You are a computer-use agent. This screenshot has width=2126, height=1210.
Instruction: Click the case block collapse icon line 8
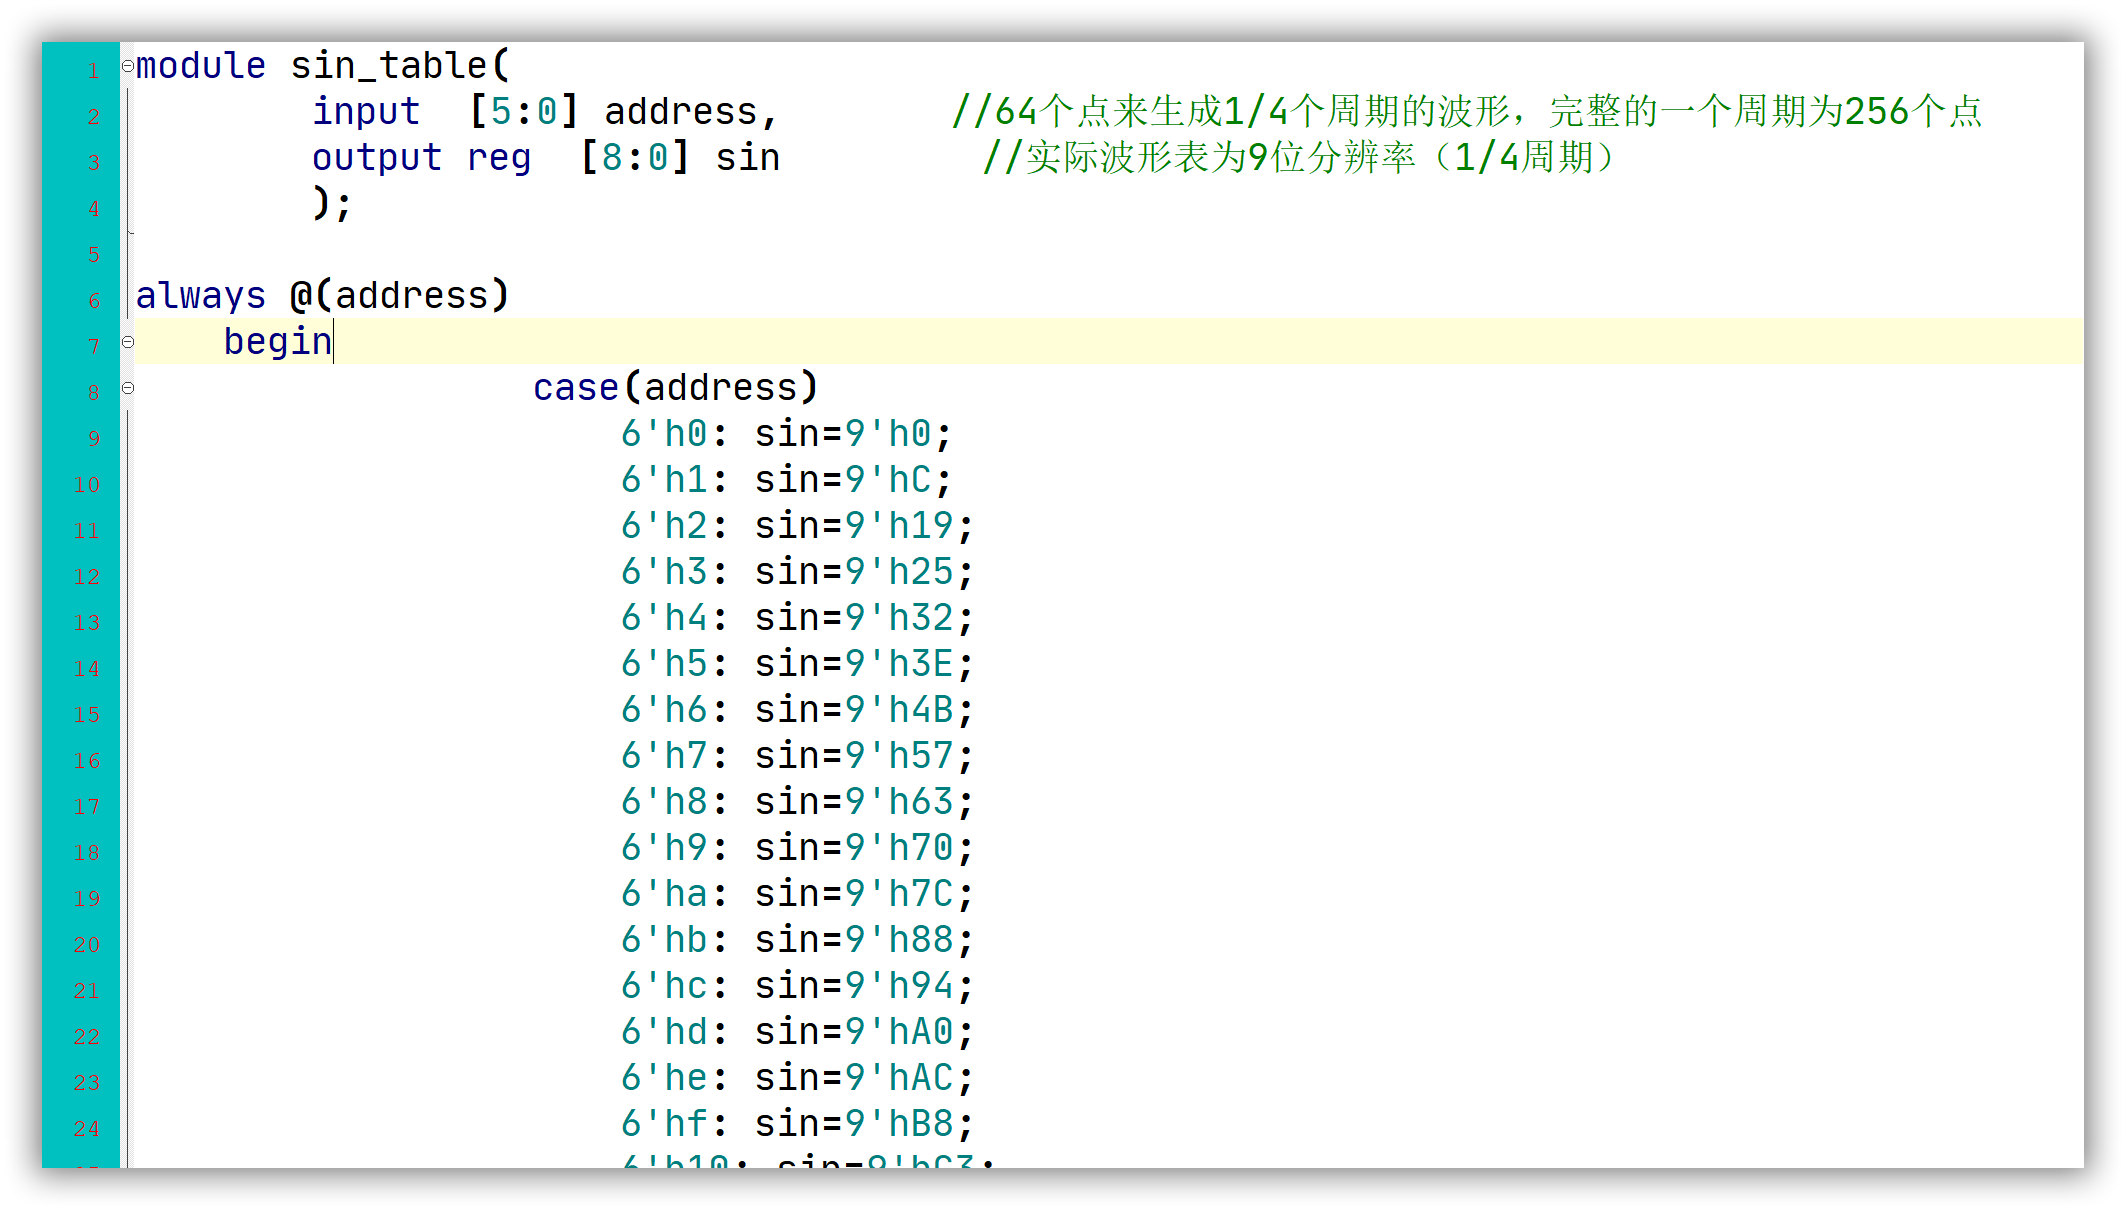coord(127,387)
